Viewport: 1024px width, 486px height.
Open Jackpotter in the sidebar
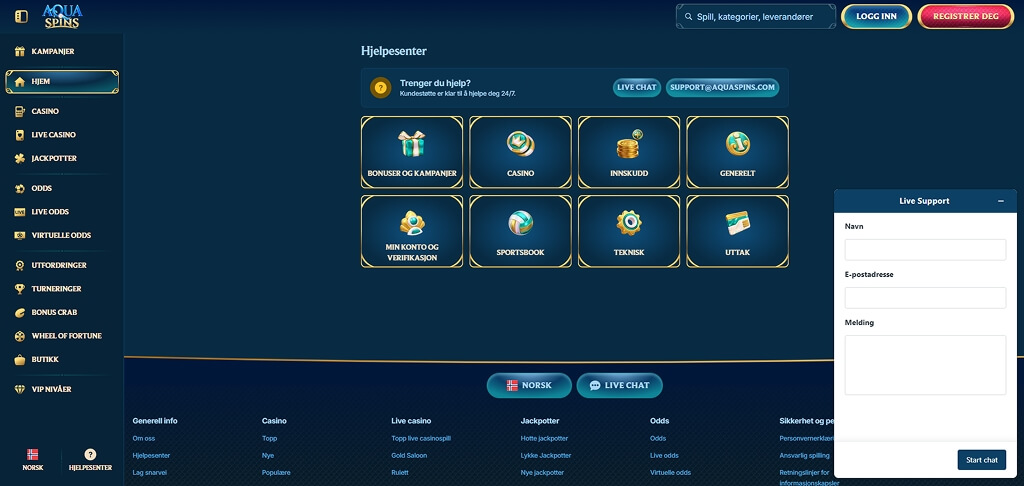(62, 158)
